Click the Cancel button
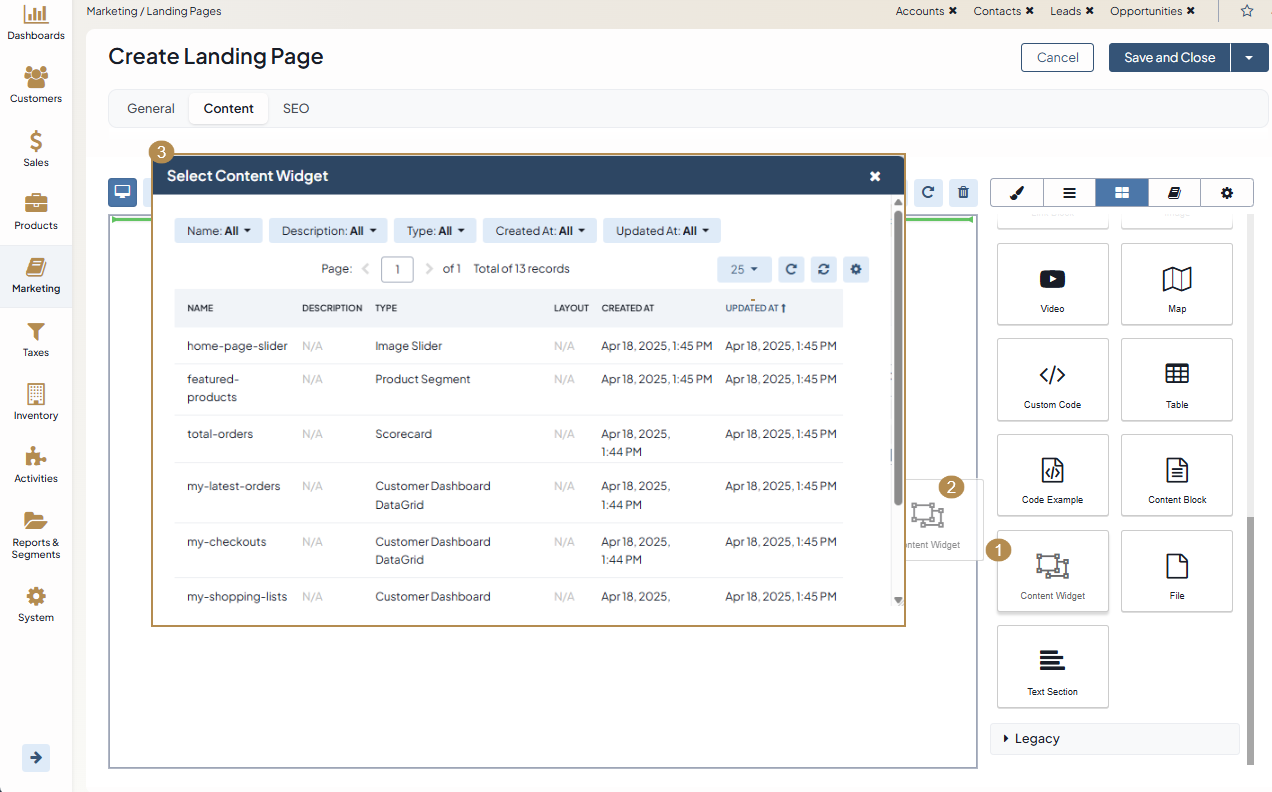Screen dimensions: 1272x792 [1057, 58]
